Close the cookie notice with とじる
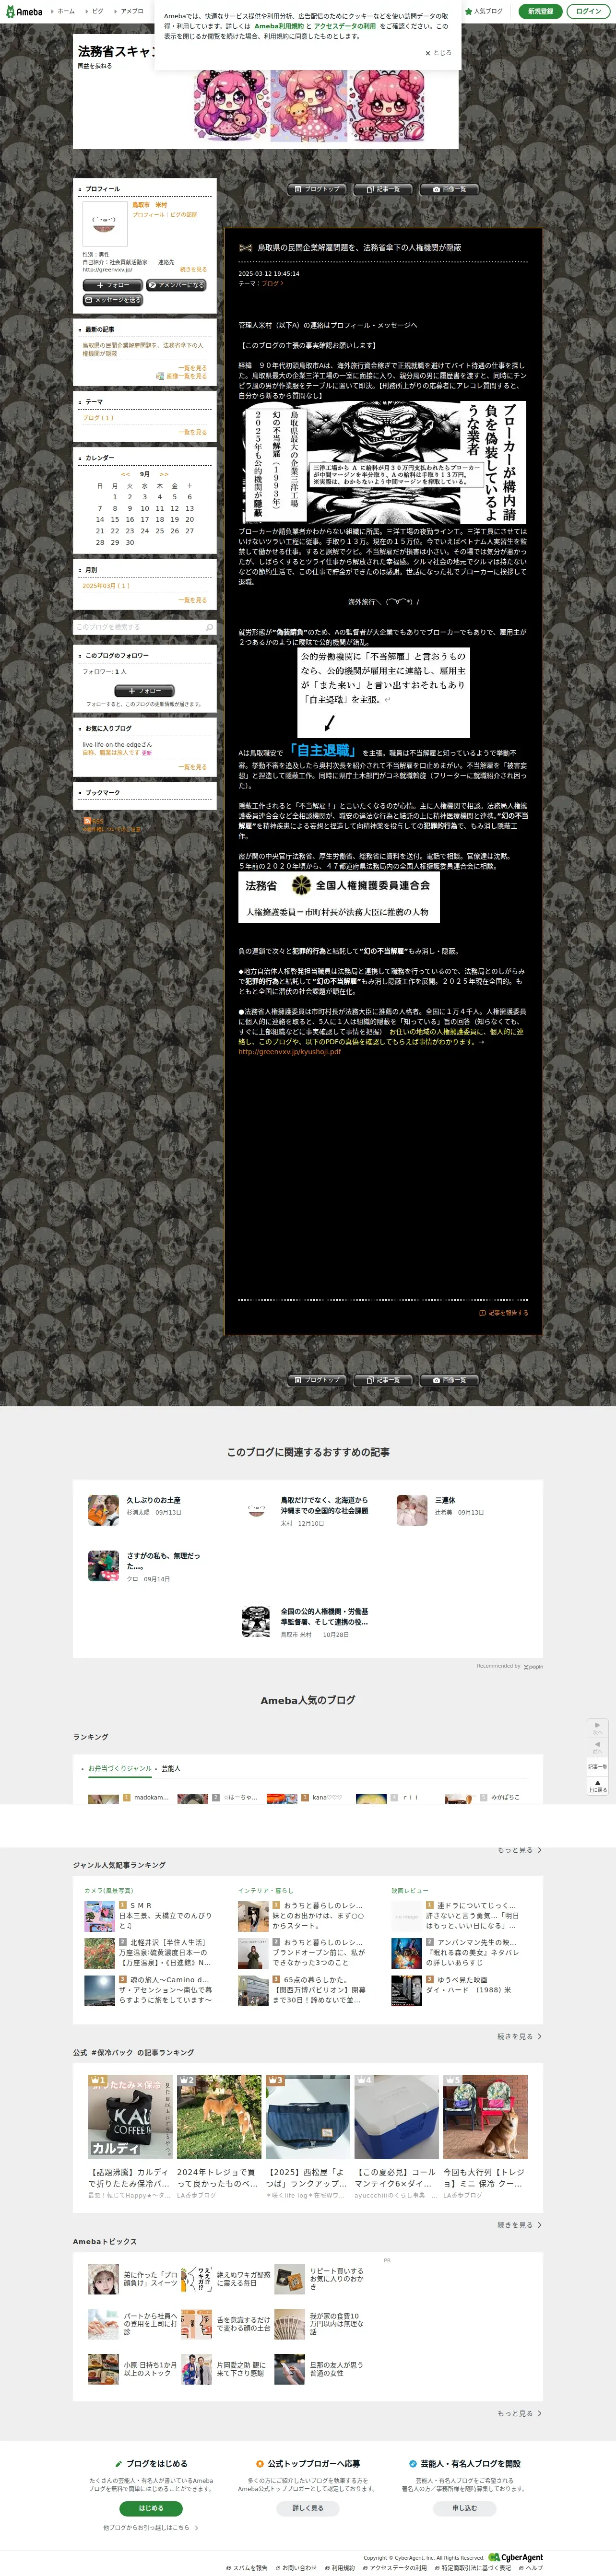This screenshot has height=2576, width=616. click(x=438, y=53)
